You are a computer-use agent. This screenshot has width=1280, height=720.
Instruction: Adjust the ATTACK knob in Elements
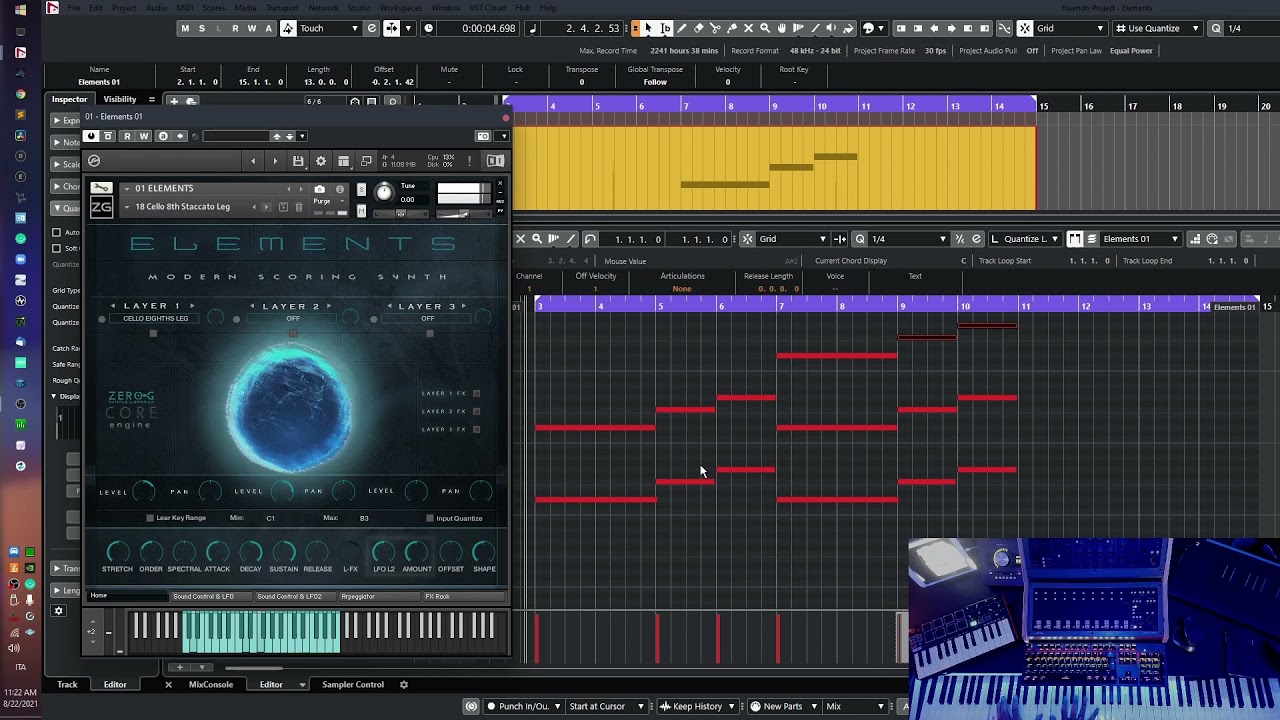click(x=217, y=552)
